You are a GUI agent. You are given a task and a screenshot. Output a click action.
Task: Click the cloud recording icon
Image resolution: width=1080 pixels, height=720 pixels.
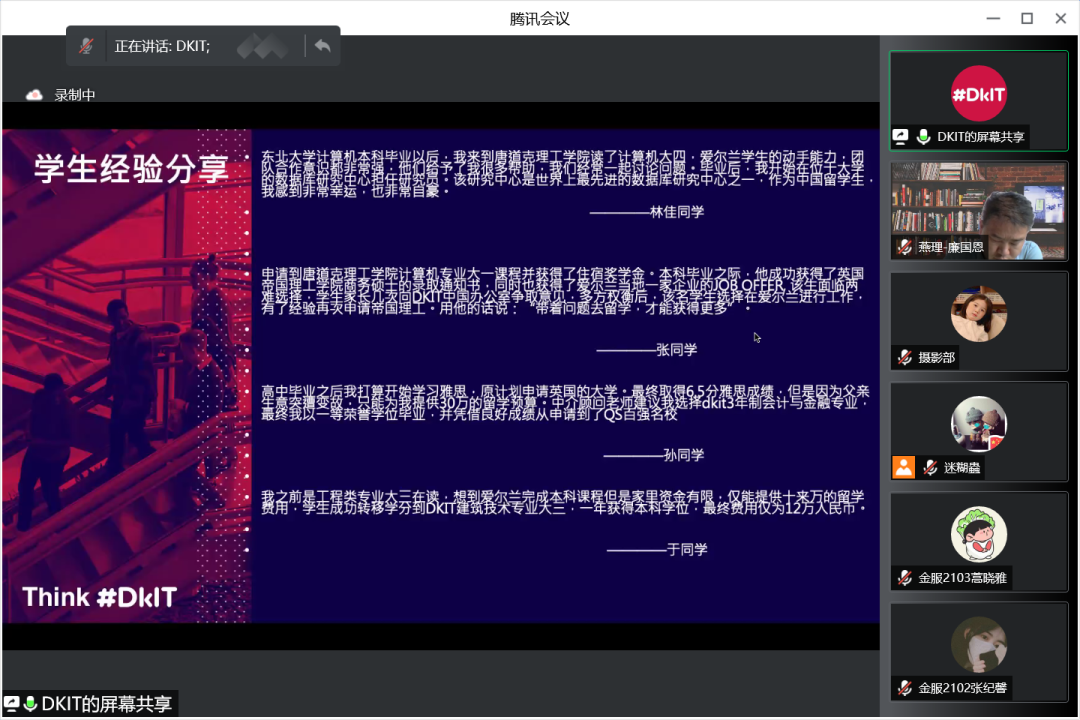(x=35, y=95)
